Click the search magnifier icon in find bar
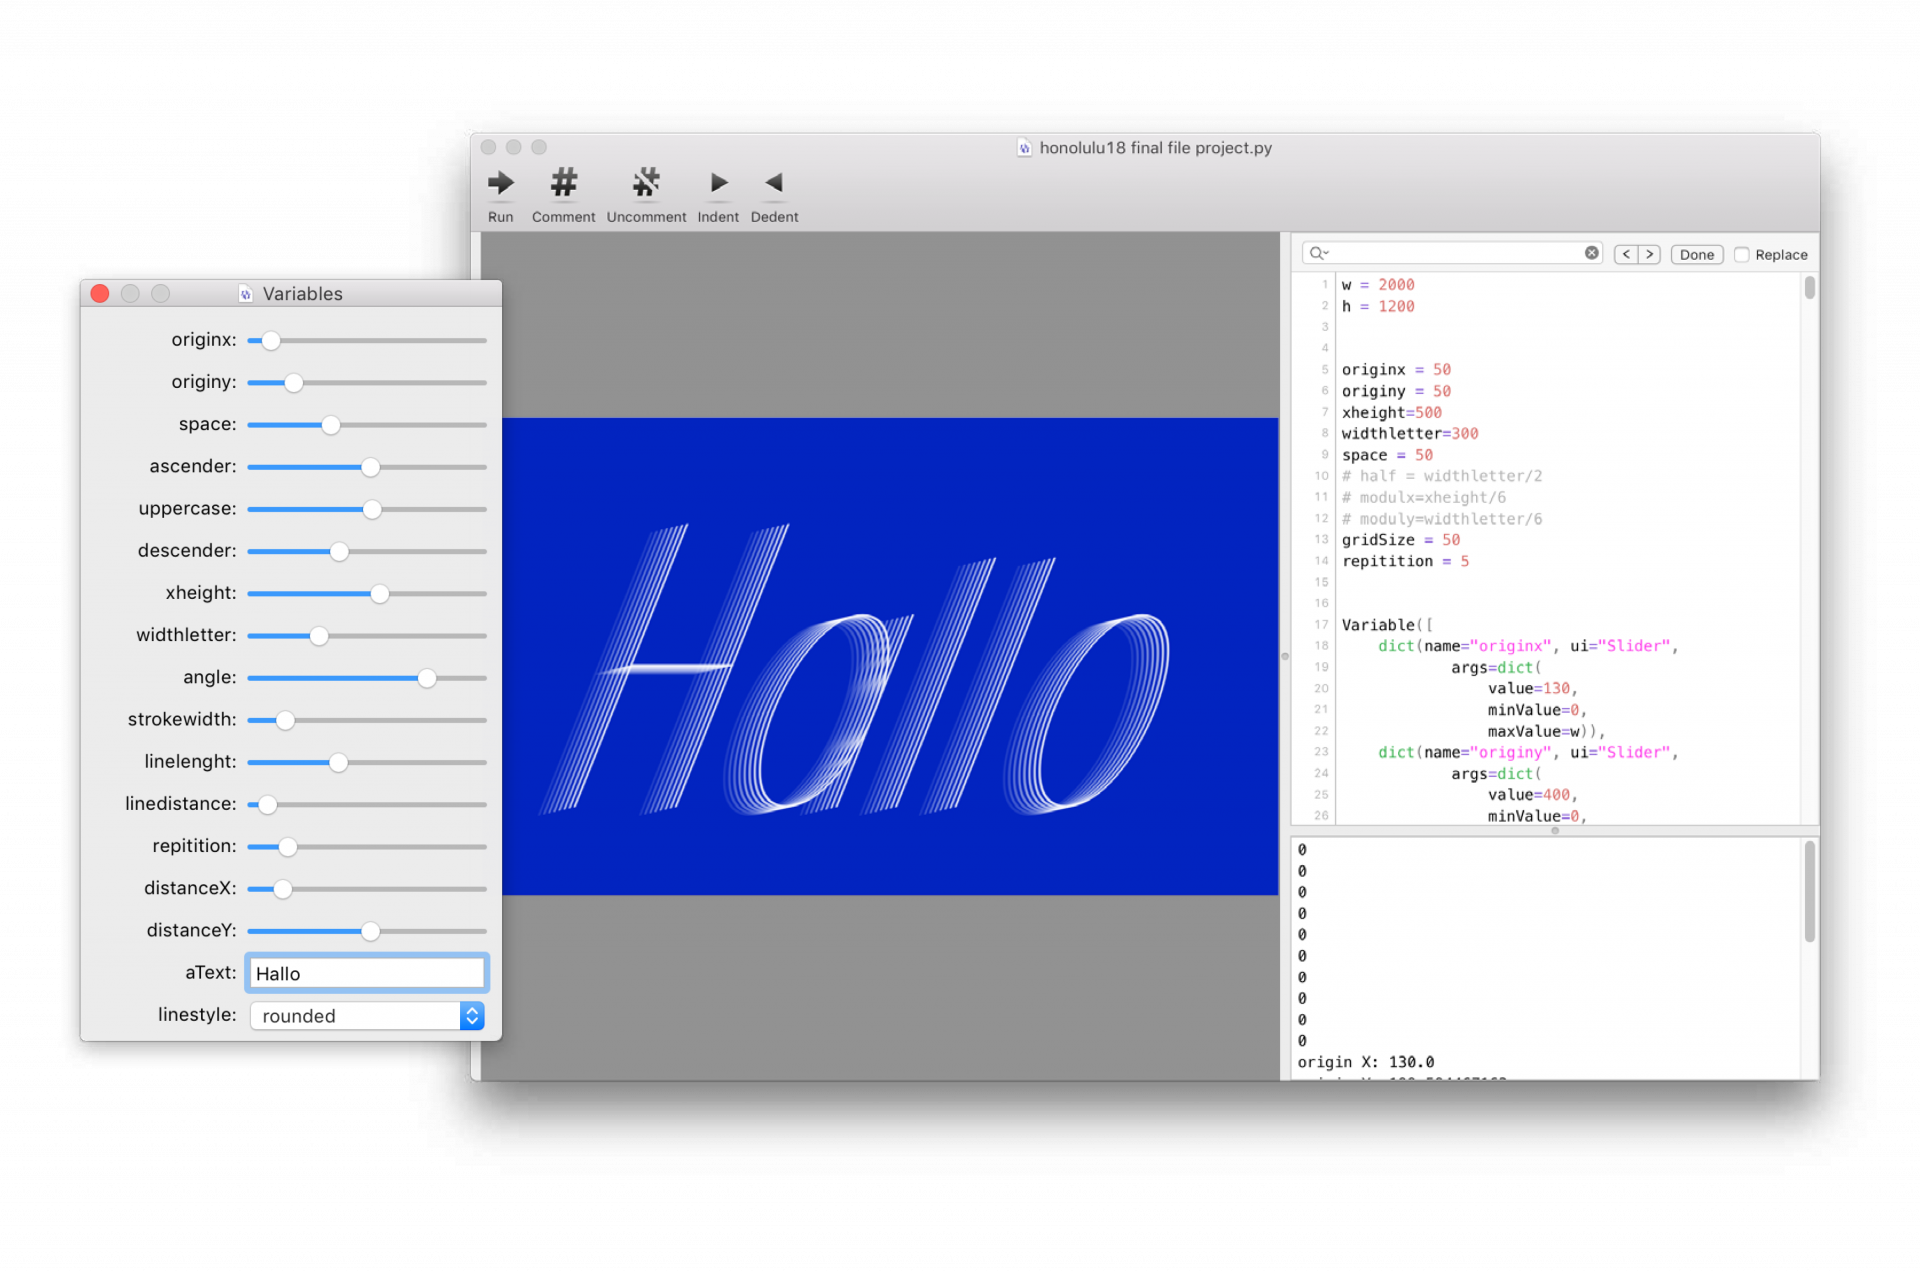The image size is (1920, 1274). pyautogui.click(x=1318, y=254)
